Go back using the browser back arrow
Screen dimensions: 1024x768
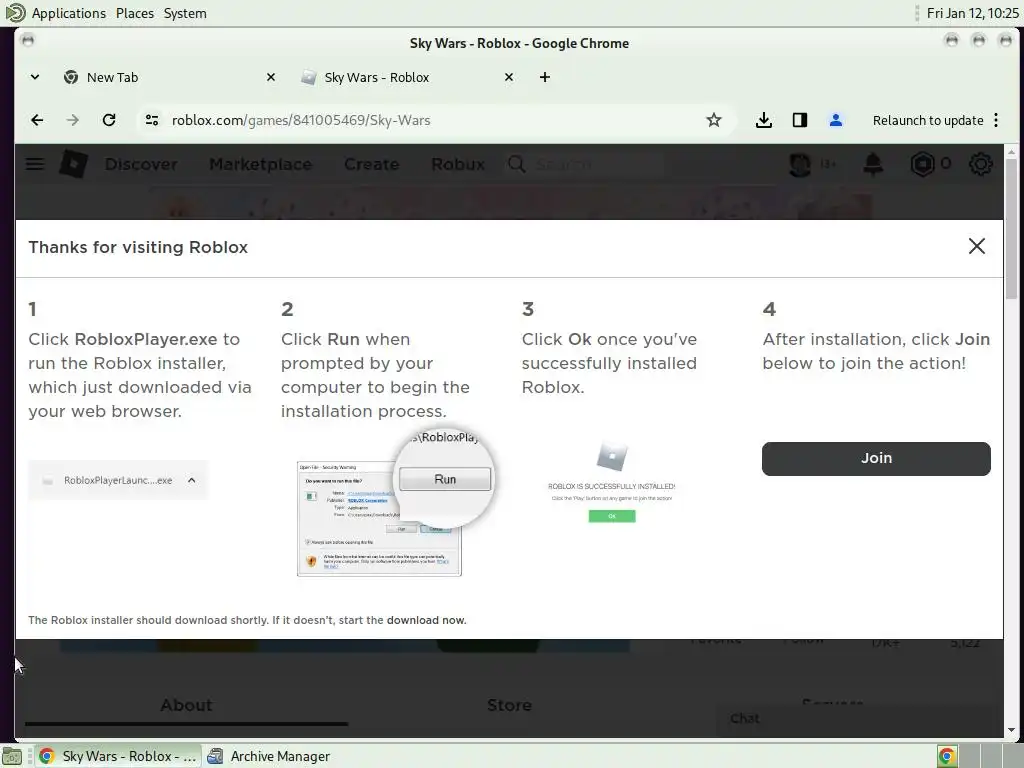(x=37, y=120)
